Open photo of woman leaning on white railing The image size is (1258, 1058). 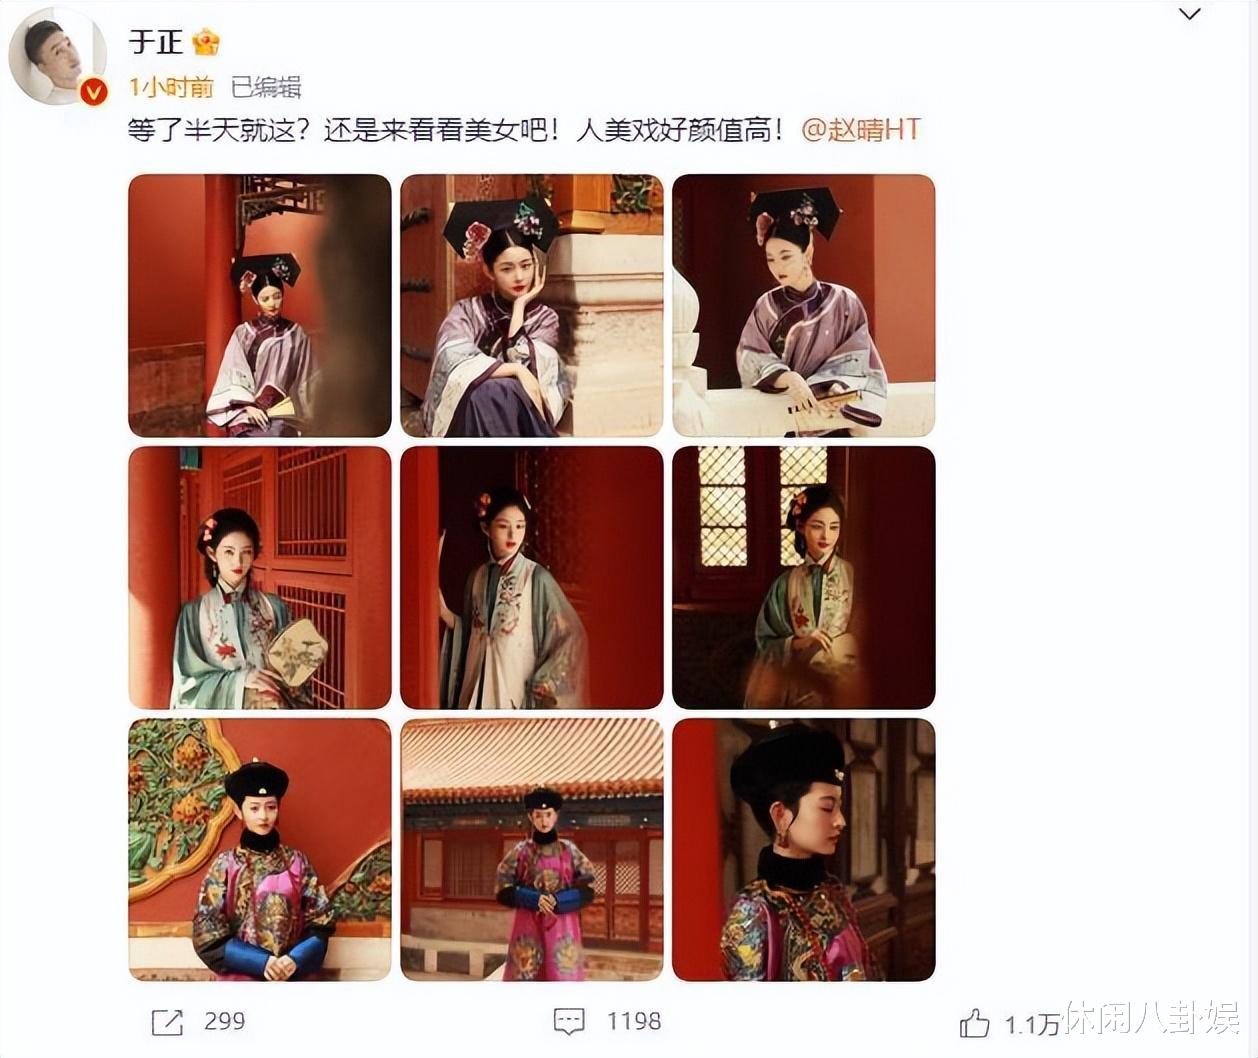tap(804, 305)
